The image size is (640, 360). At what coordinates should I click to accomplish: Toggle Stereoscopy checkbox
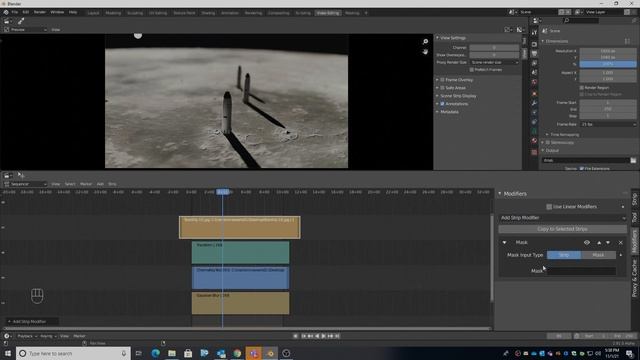click(x=548, y=142)
